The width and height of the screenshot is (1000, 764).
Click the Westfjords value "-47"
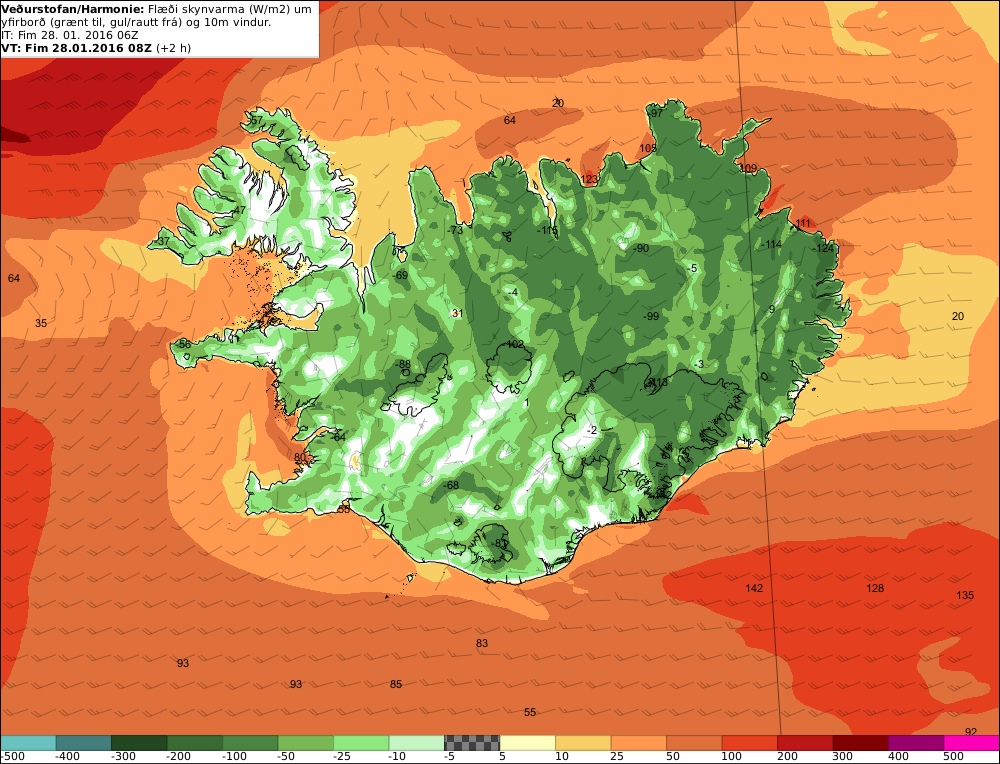(x=239, y=210)
